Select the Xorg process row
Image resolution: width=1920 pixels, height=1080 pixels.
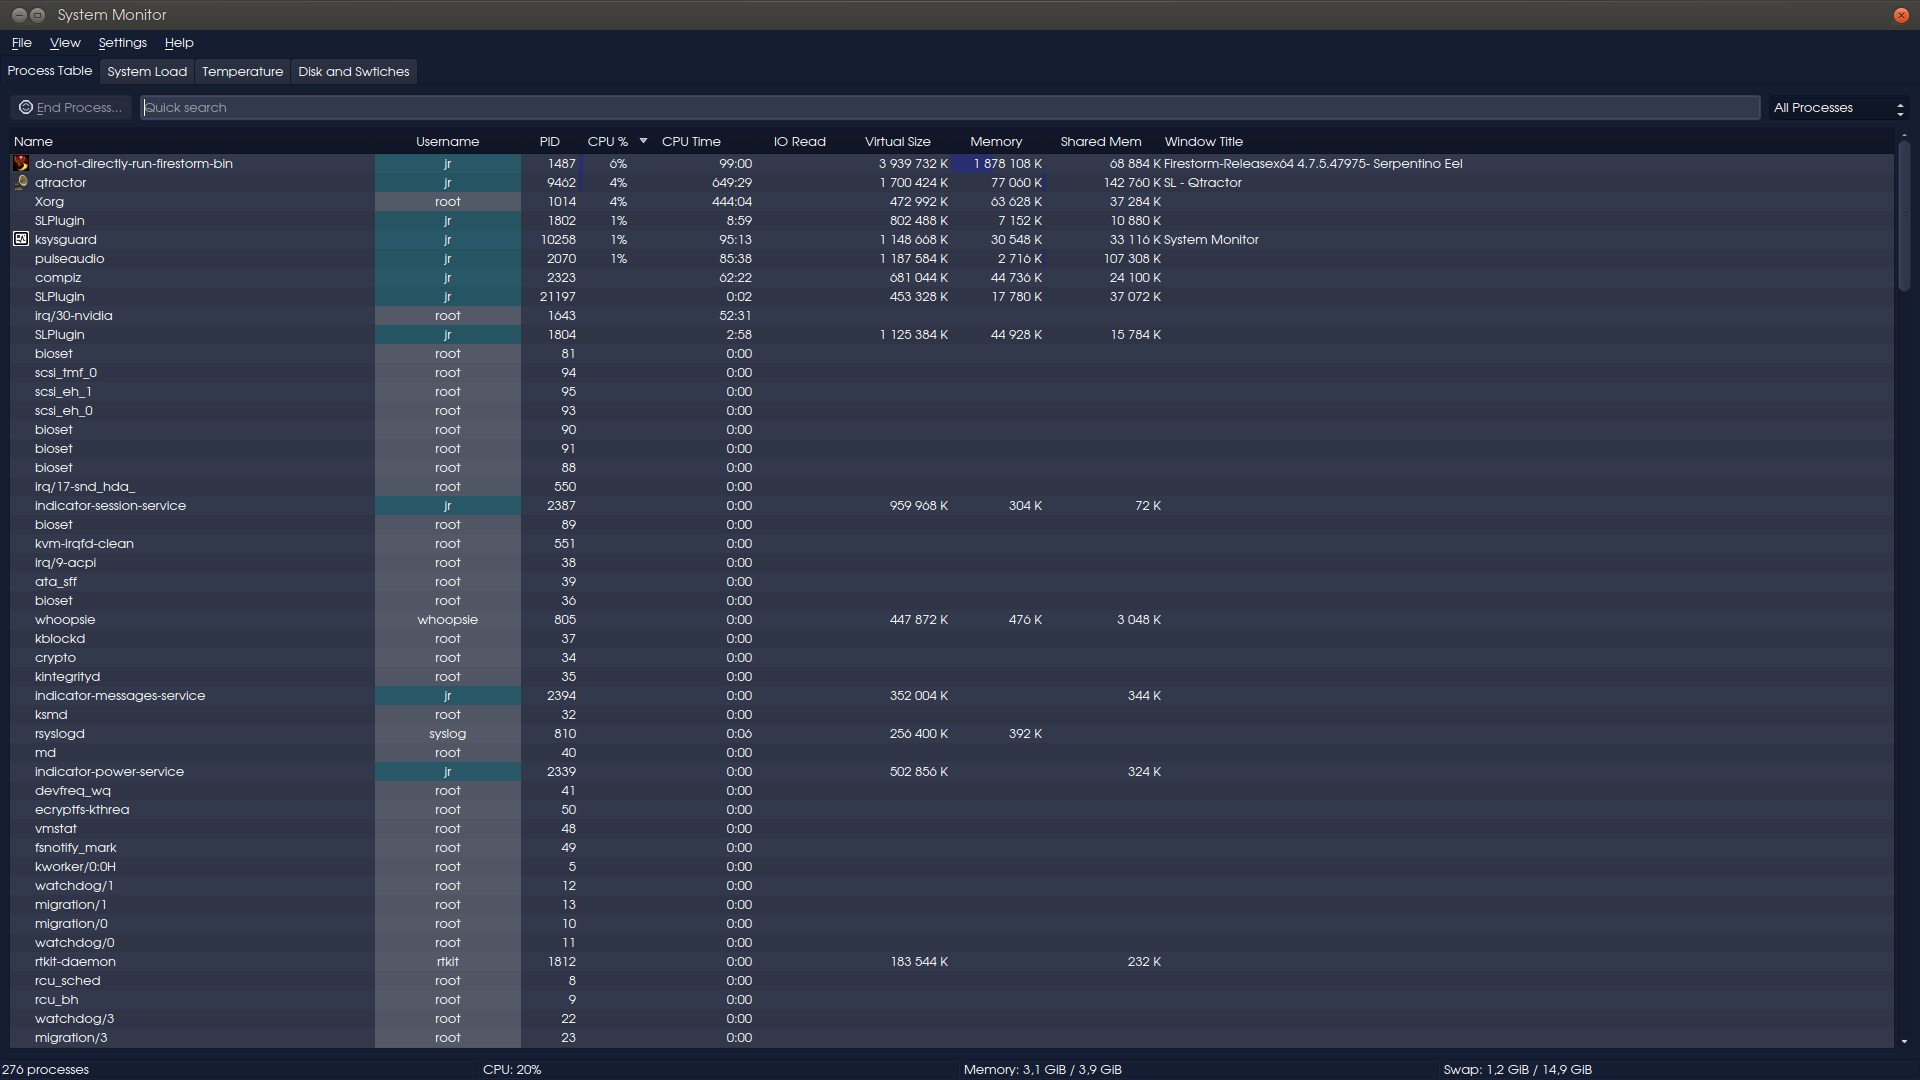click(x=952, y=201)
